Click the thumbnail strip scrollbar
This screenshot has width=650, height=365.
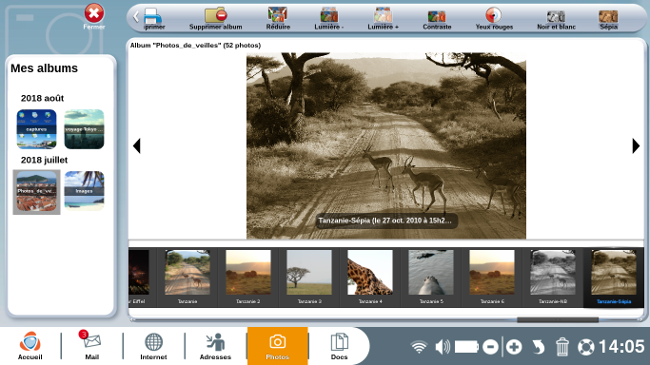point(558,320)
